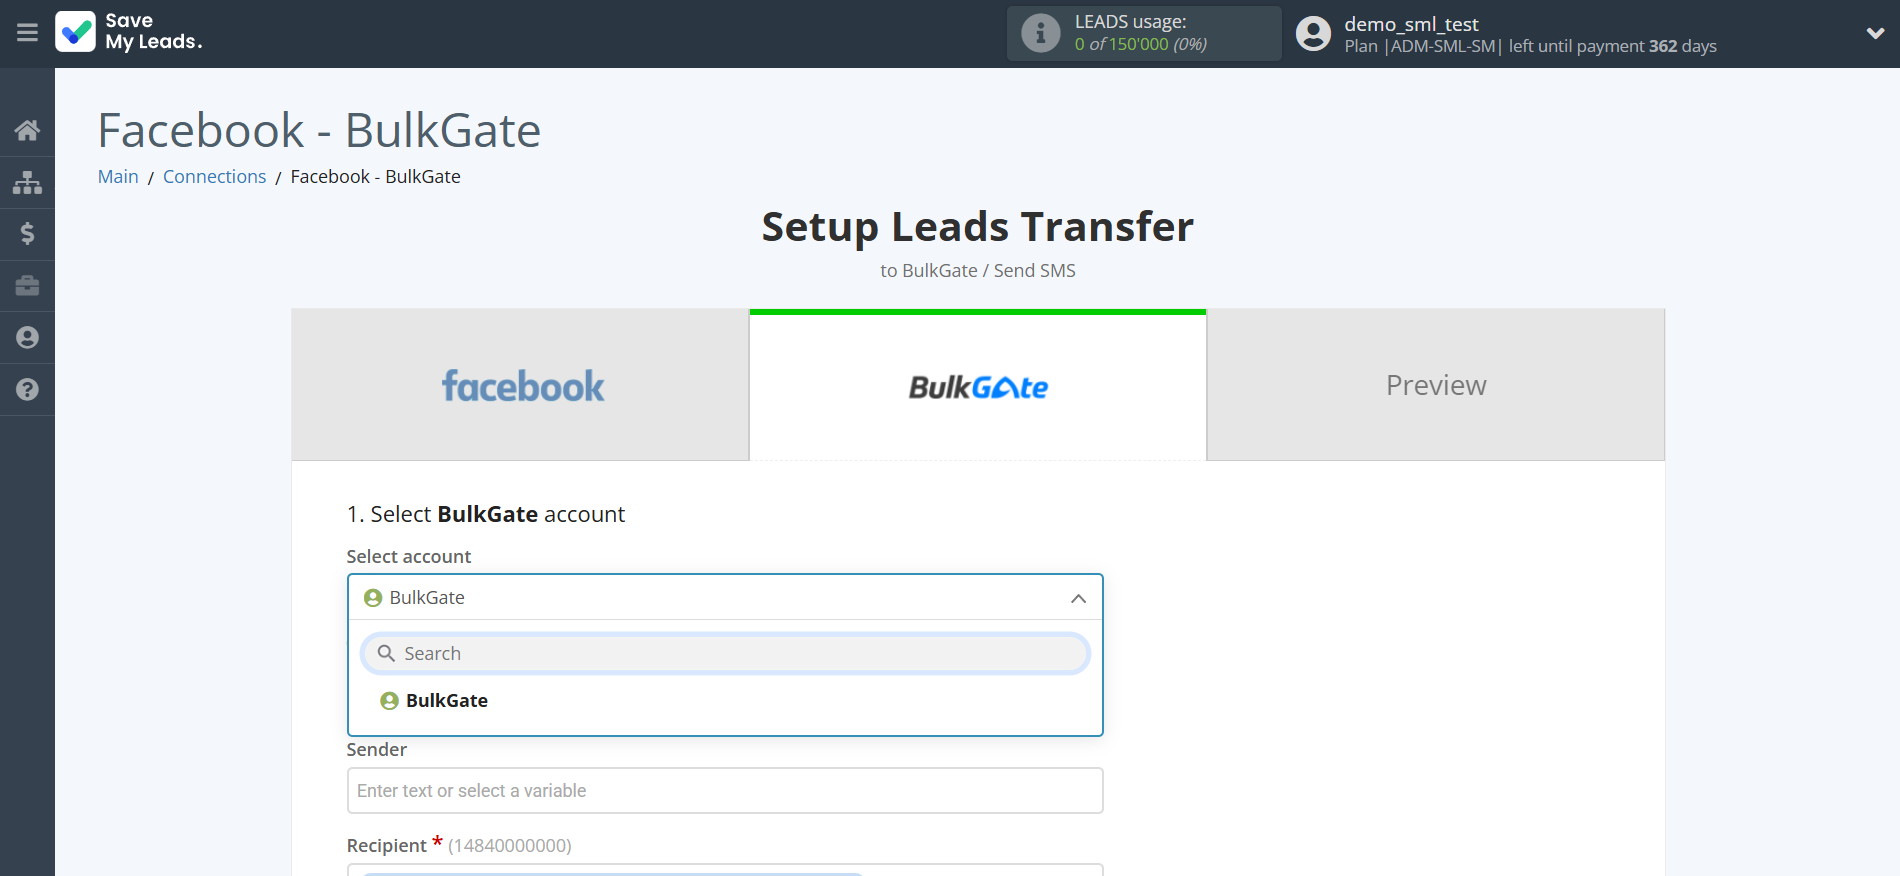Open the Connections breadcrumb link
The width and height of the screenshot is (1900, 876).
point(214,177)
